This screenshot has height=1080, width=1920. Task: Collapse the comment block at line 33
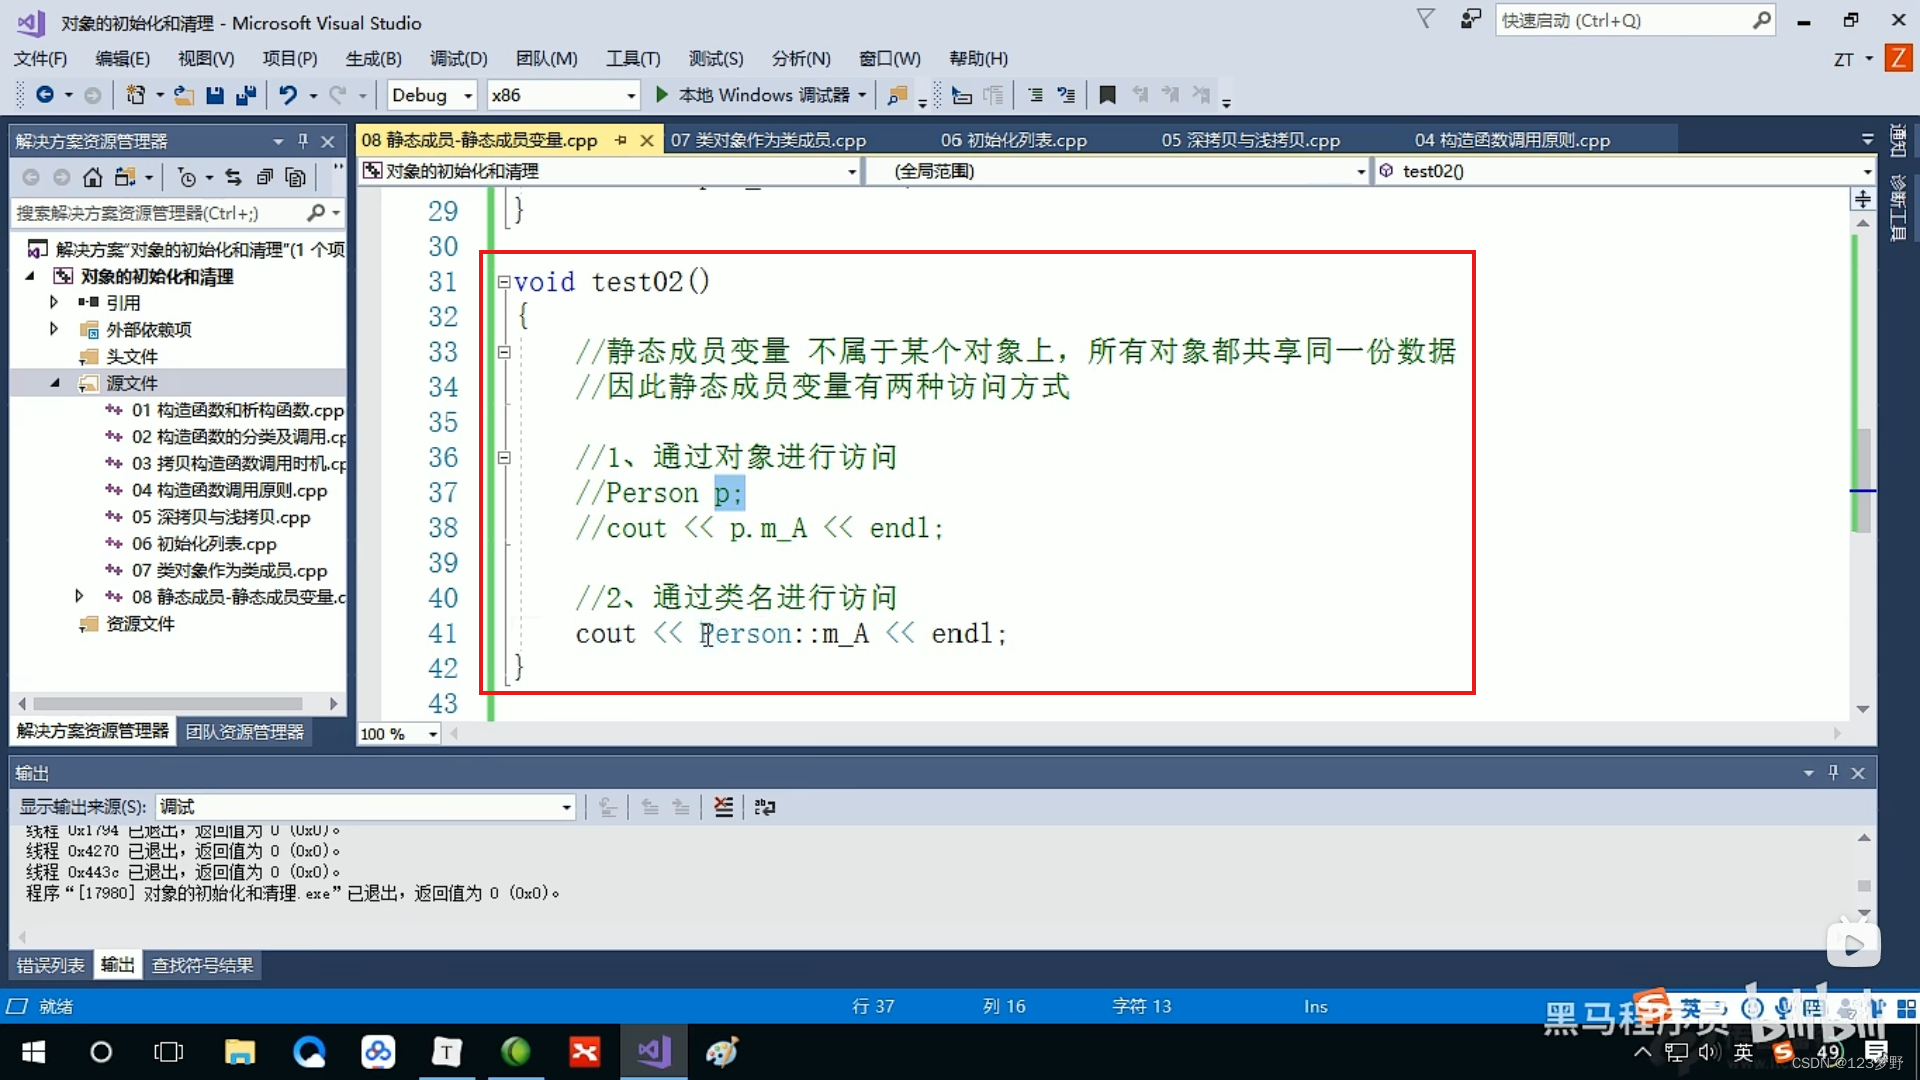pyautogui.click(x=504, y=352)
